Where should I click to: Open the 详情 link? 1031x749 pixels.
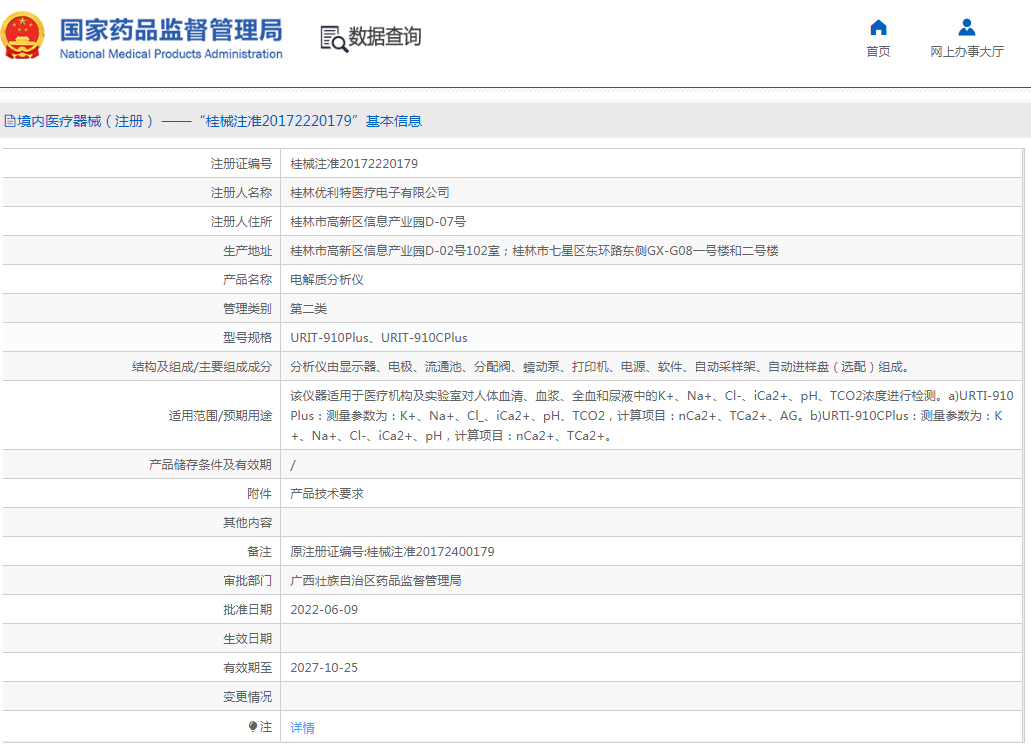302,727
